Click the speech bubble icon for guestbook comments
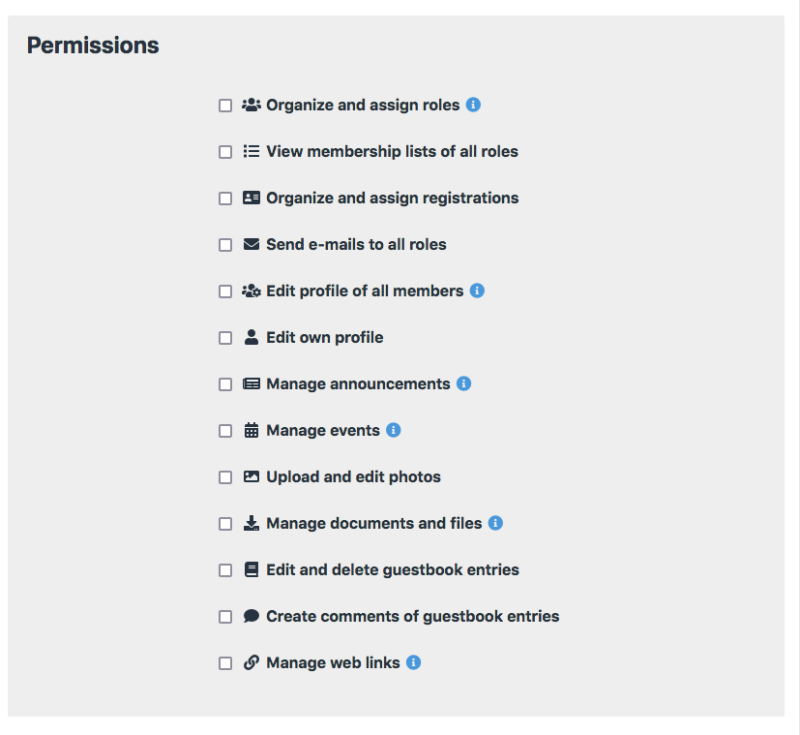800x735 pixels. (x=250, y=615)
